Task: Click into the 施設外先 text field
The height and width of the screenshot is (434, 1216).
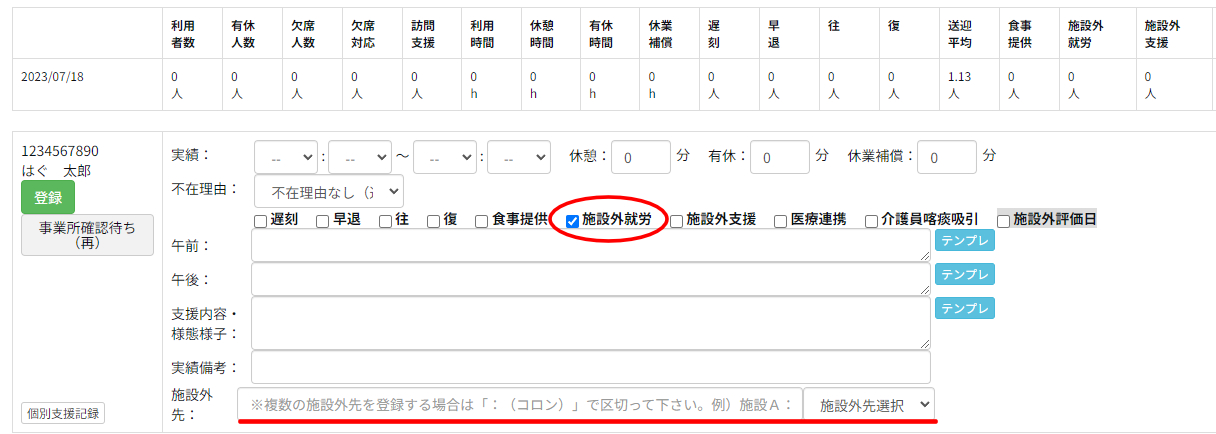Action: [520, 405]
